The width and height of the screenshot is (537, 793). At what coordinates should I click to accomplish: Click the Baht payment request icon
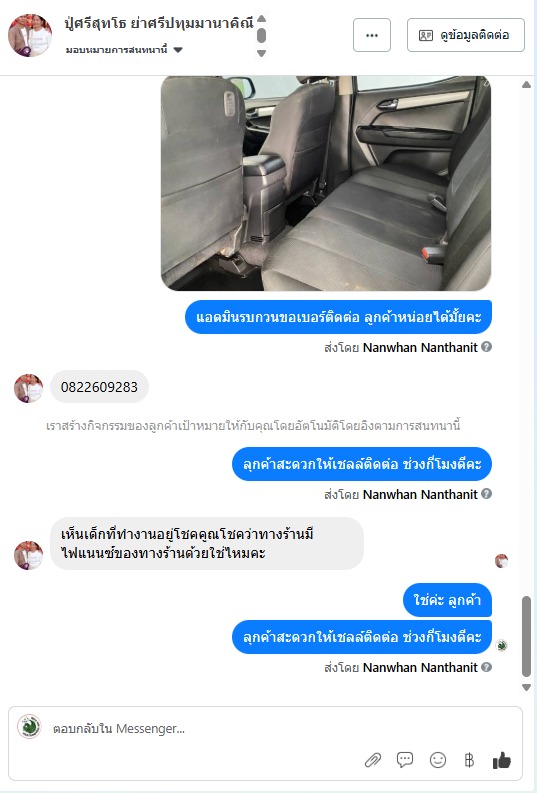pyautogui.click(x=469, y=760)
